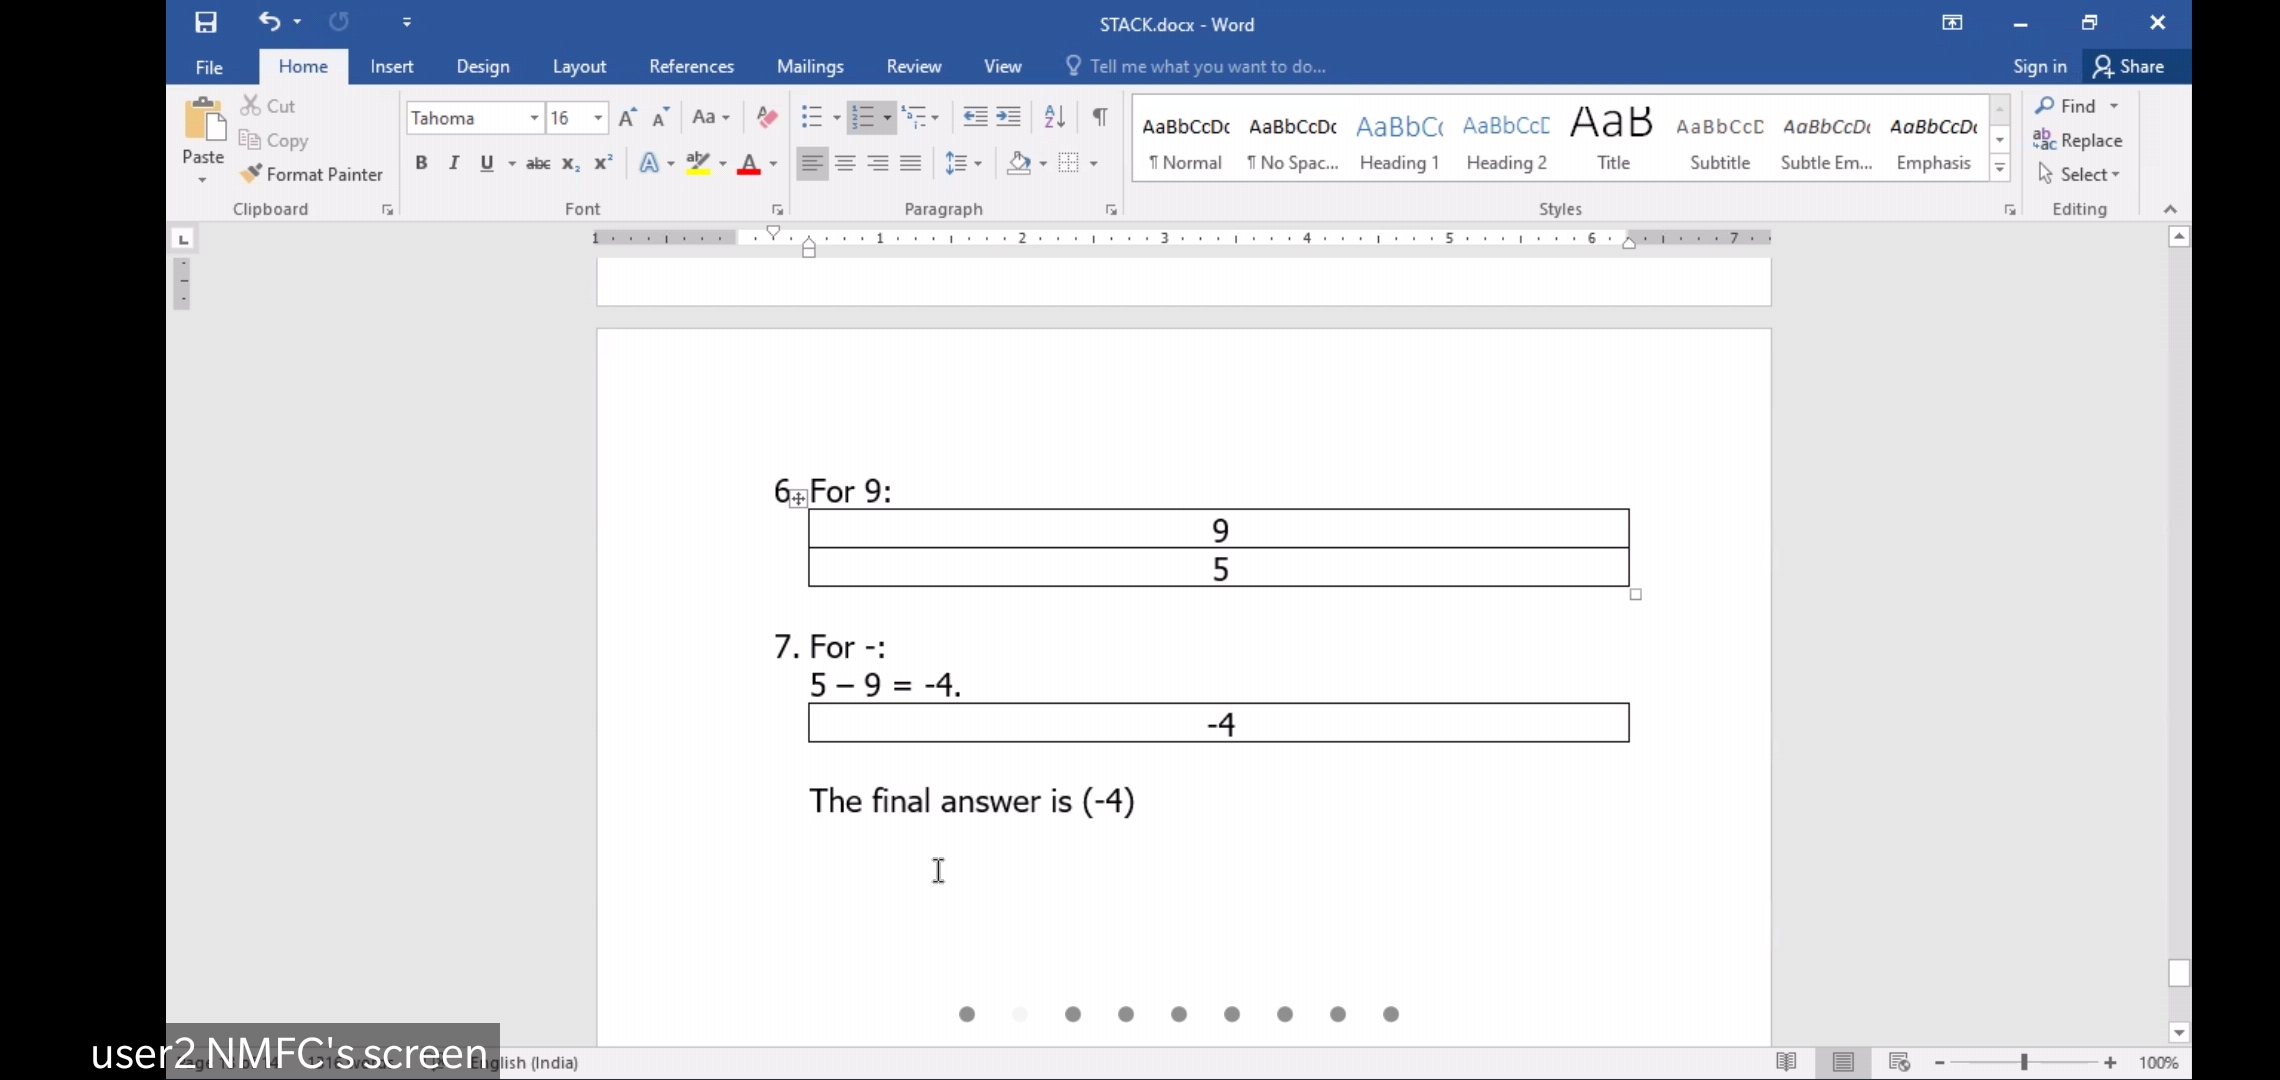Click the Sort A-Z icon
Image resolution: width=2280 pixels, height=1080 pixels.
click(1054, 117)
